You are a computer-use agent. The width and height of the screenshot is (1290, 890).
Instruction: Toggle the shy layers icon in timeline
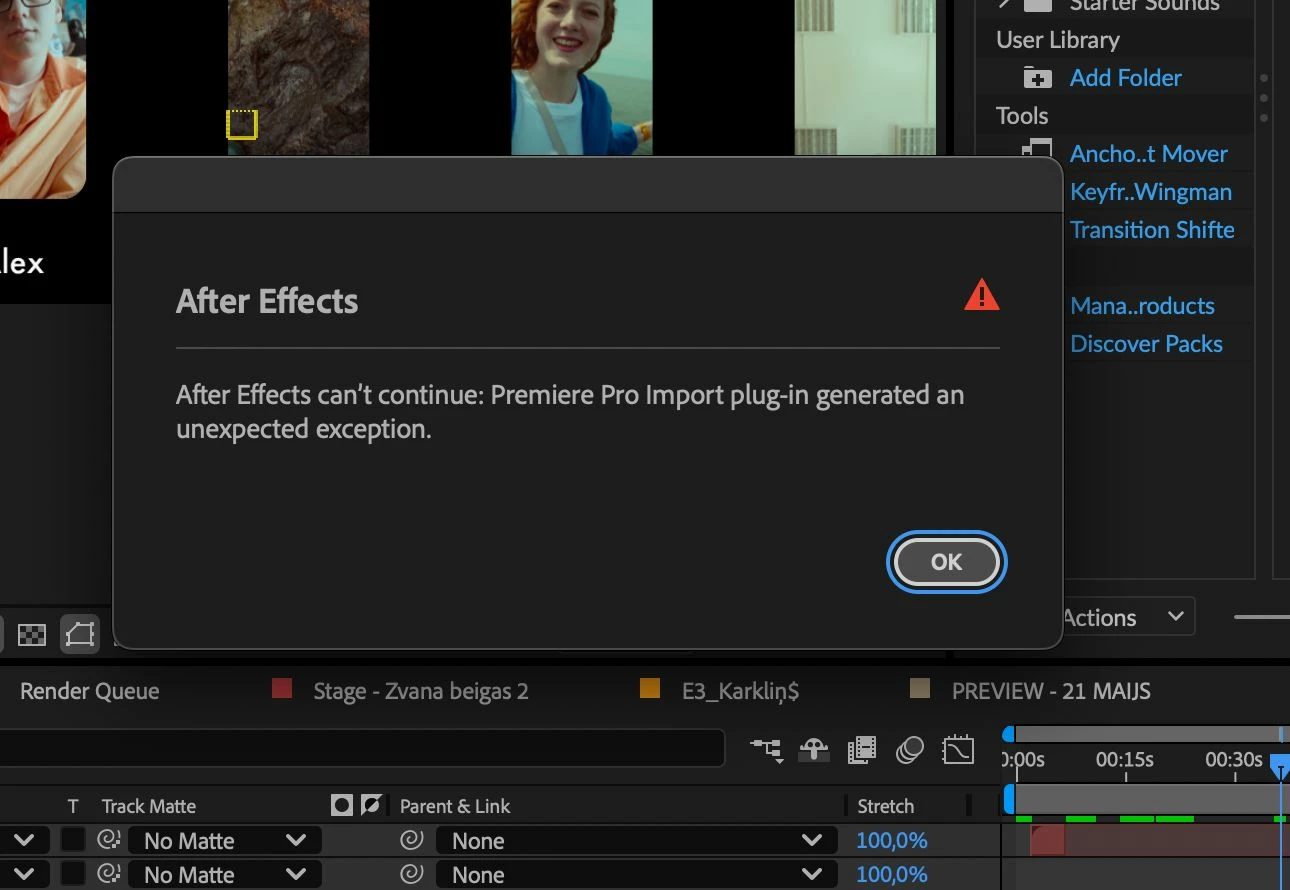(x=815, y=749)
